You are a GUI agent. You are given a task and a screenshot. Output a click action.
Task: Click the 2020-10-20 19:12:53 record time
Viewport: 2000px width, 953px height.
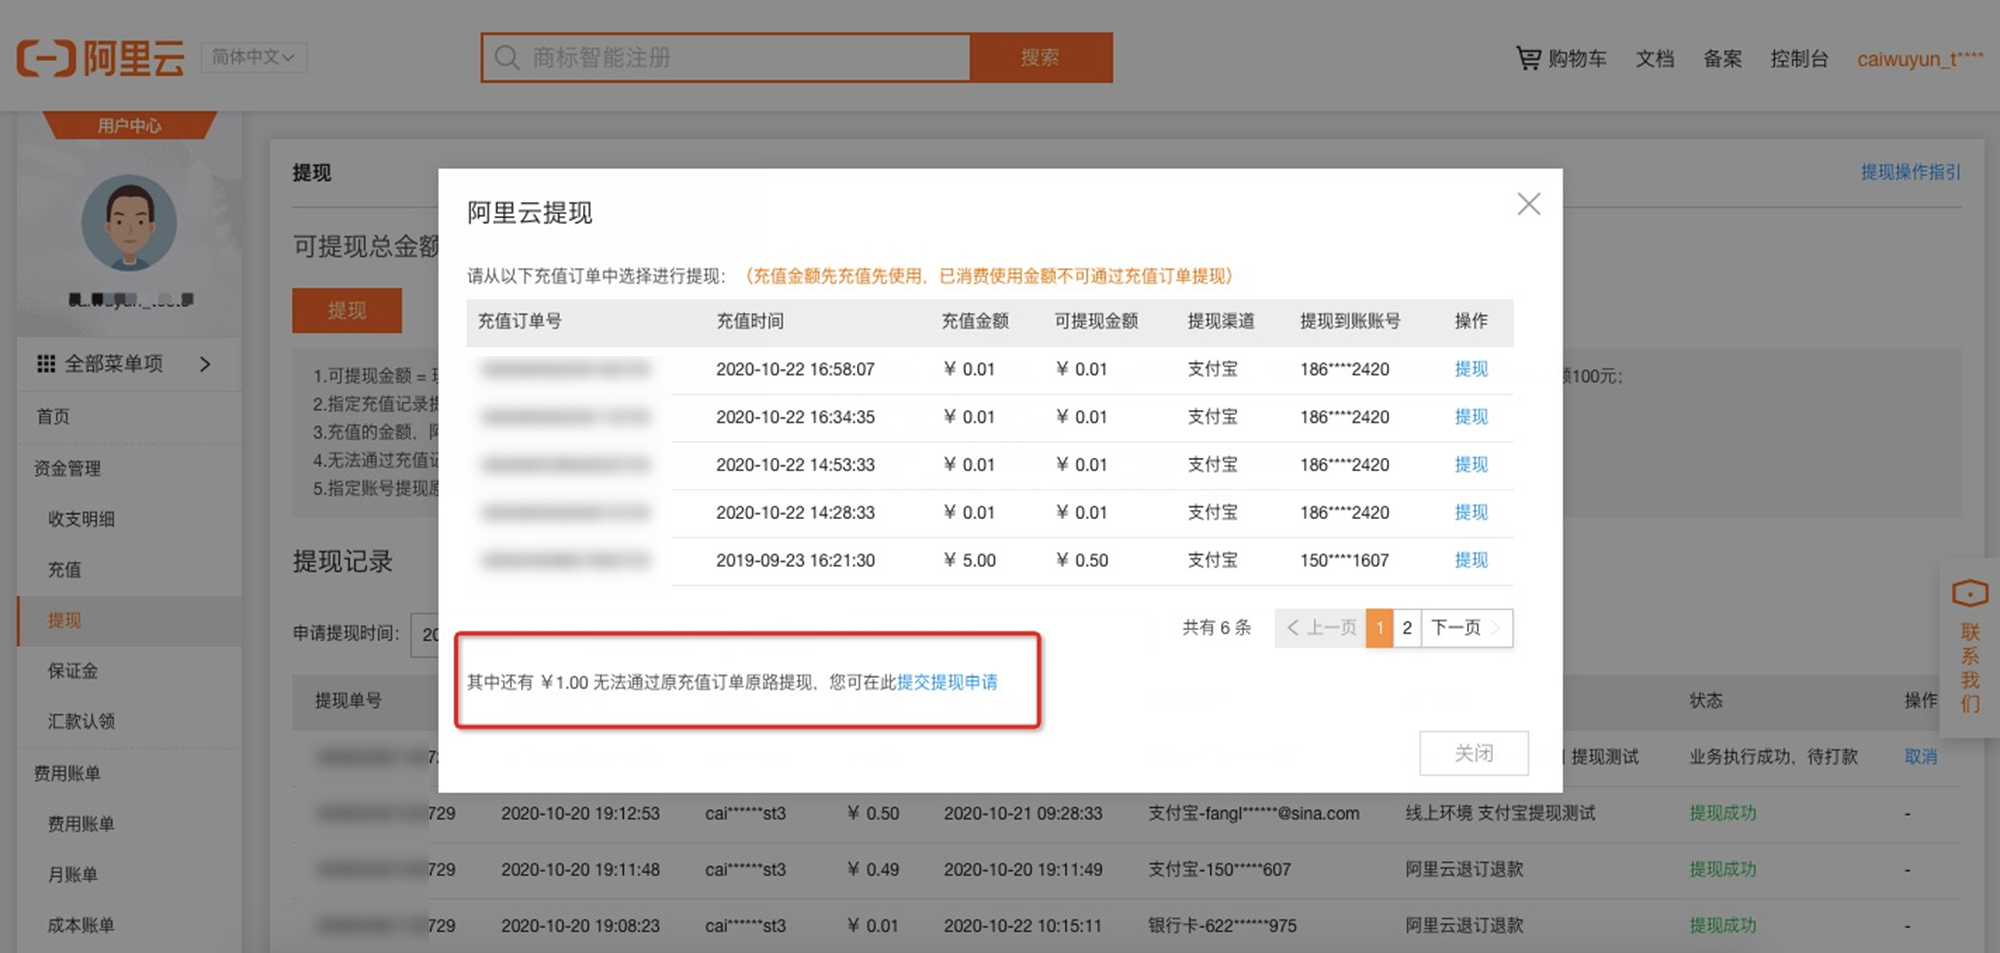(580, 813)
